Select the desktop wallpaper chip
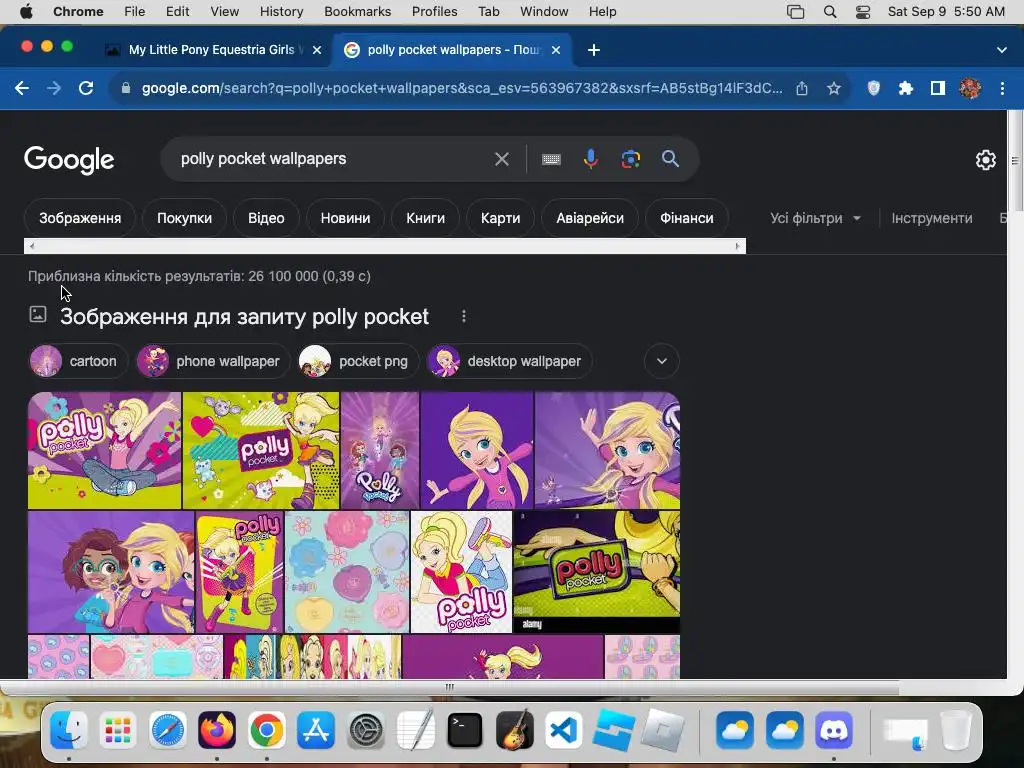Image resolution: width=1024 pixels, height=768 pixels. [x=509, y=361]
